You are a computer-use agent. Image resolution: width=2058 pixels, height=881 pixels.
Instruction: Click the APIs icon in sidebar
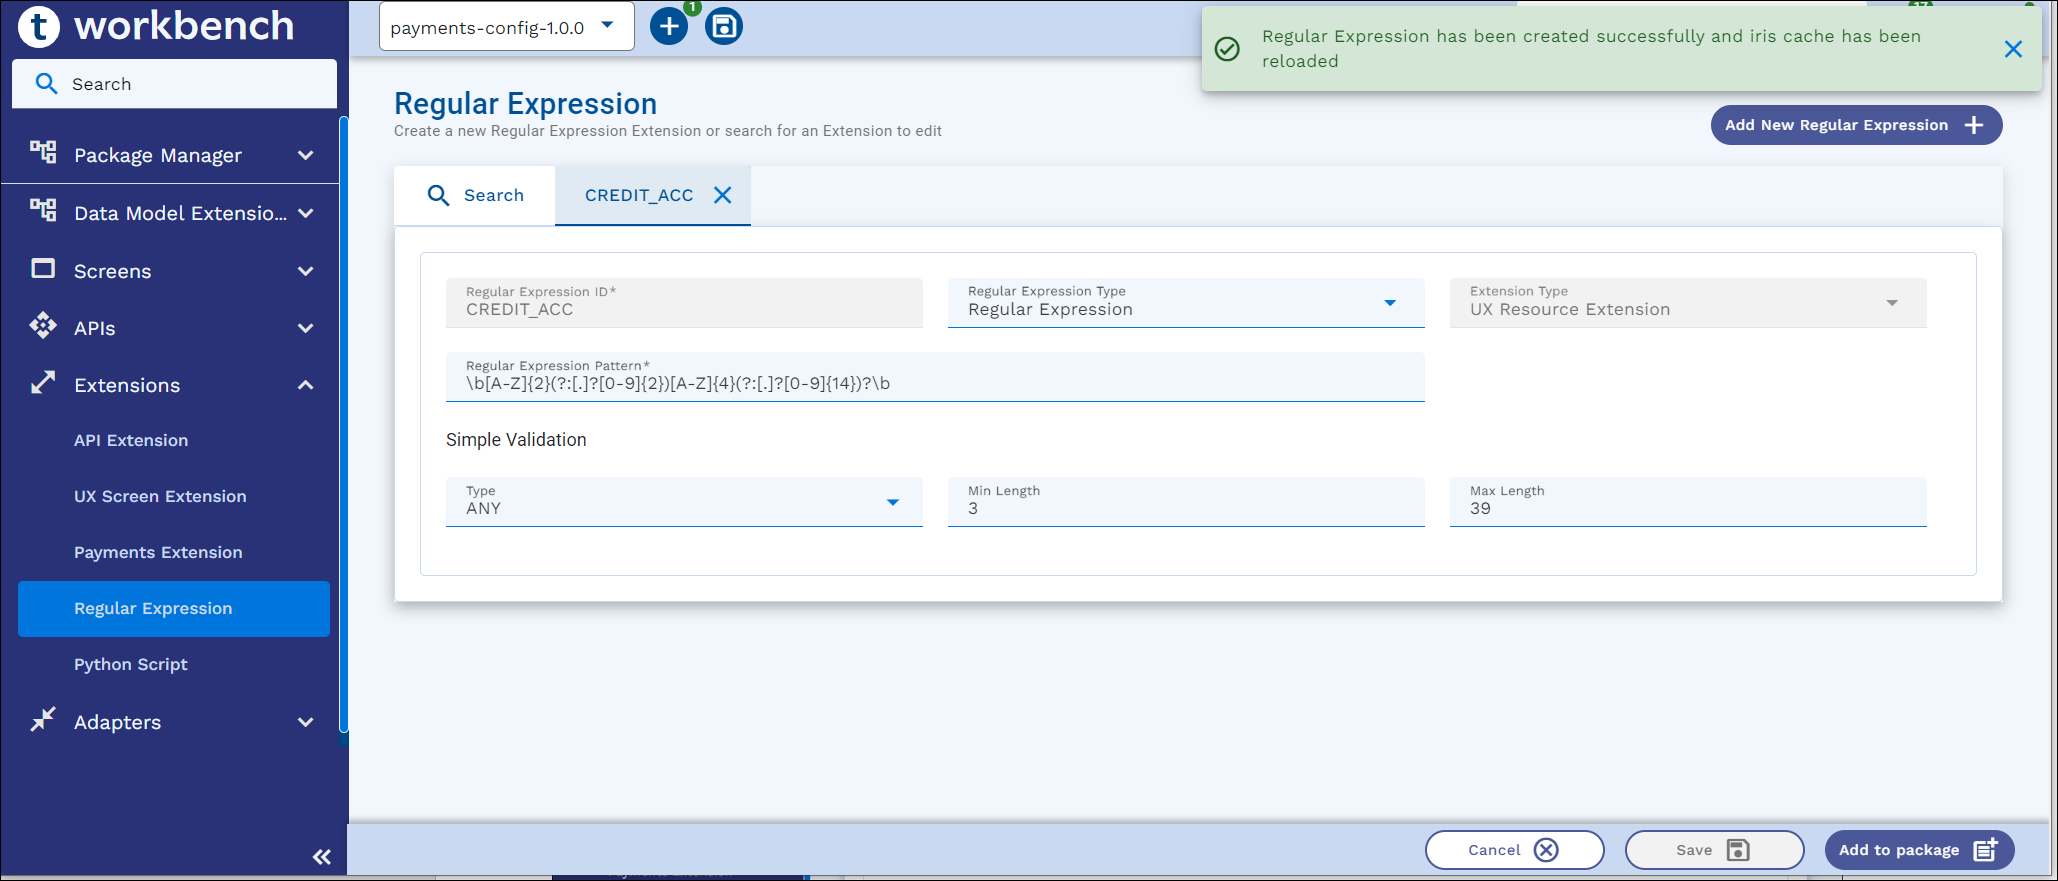pos(43,327)
